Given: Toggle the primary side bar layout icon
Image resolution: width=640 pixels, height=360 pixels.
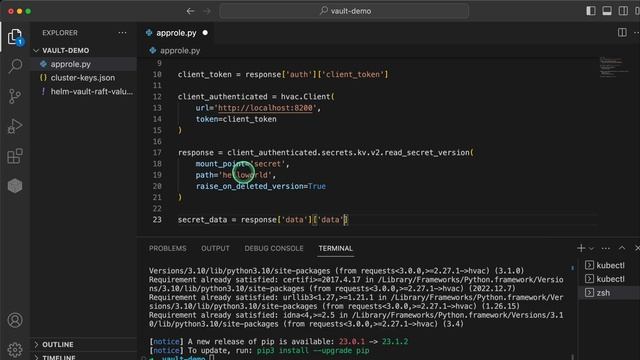Looking at the screenshot, I should (x=591, y=11).
